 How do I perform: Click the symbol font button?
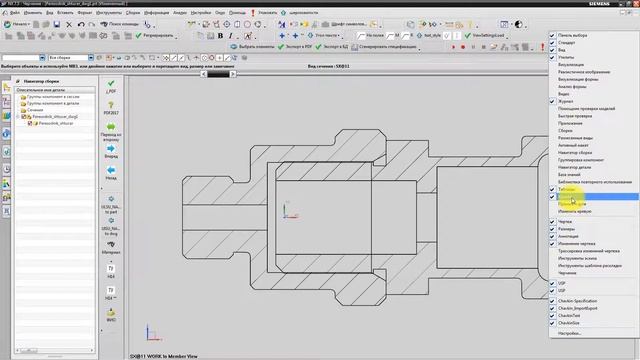tap(344, 24)
